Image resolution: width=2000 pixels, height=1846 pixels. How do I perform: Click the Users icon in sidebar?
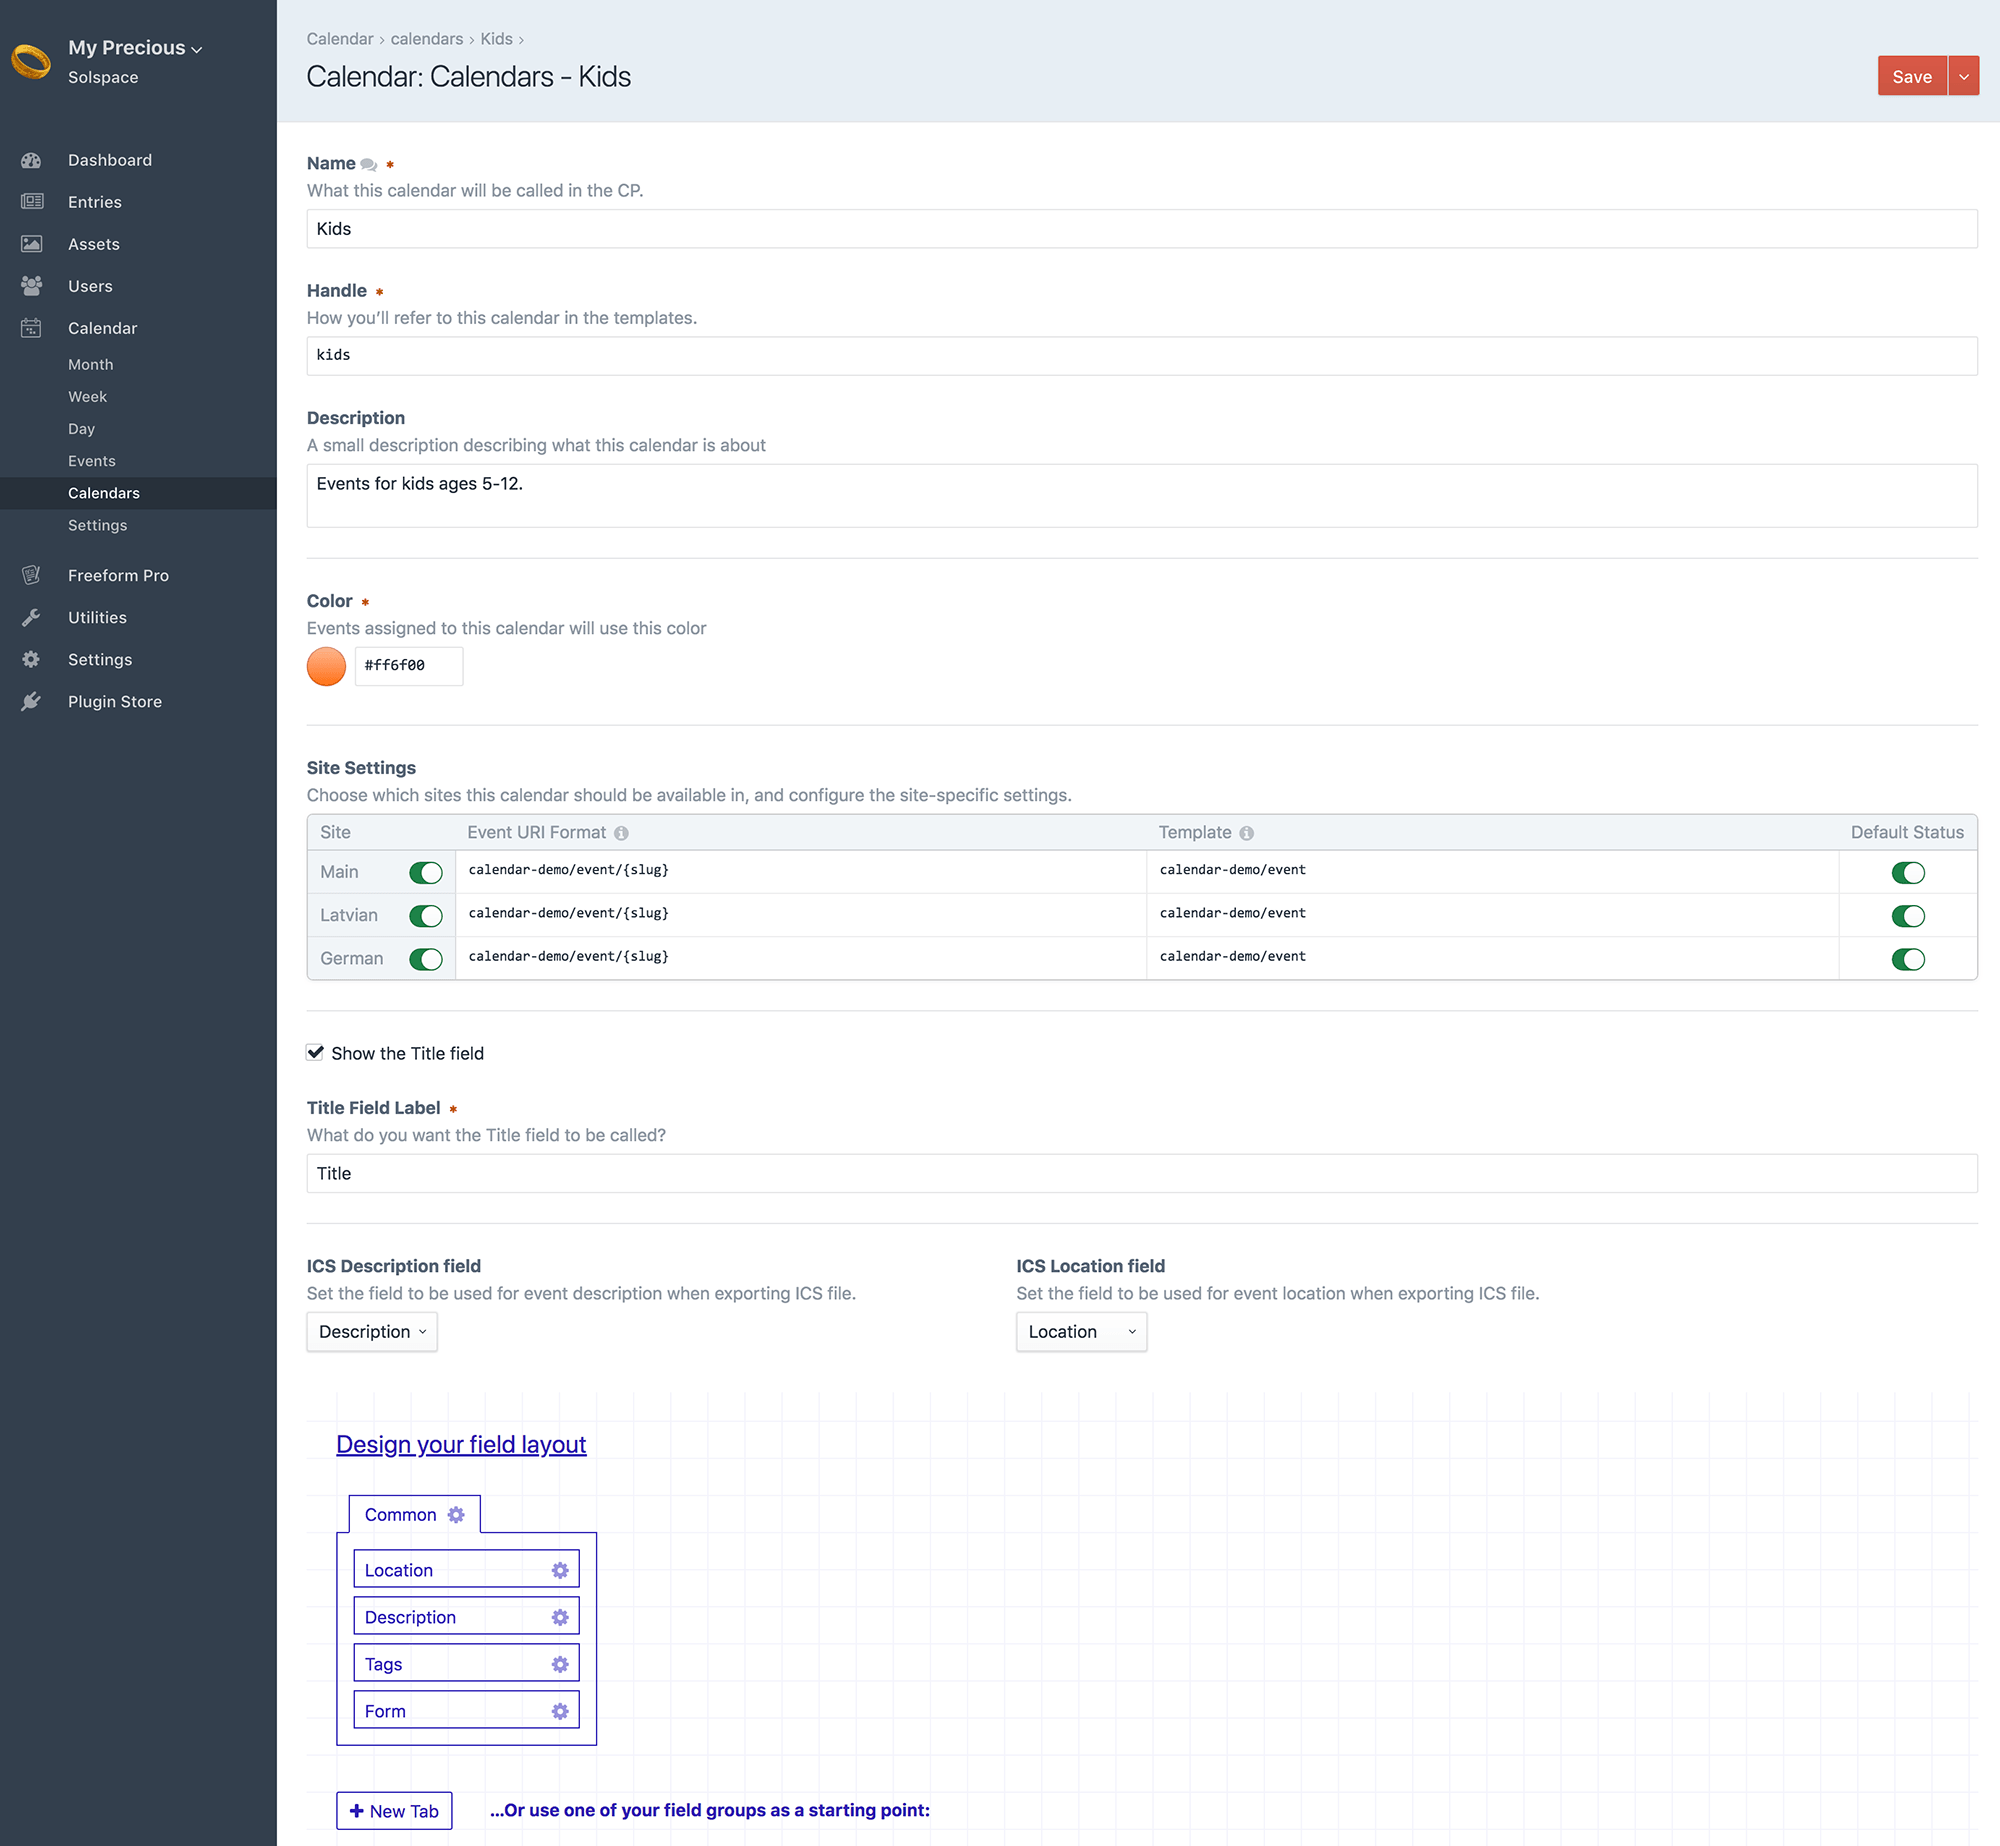[31, 286]
